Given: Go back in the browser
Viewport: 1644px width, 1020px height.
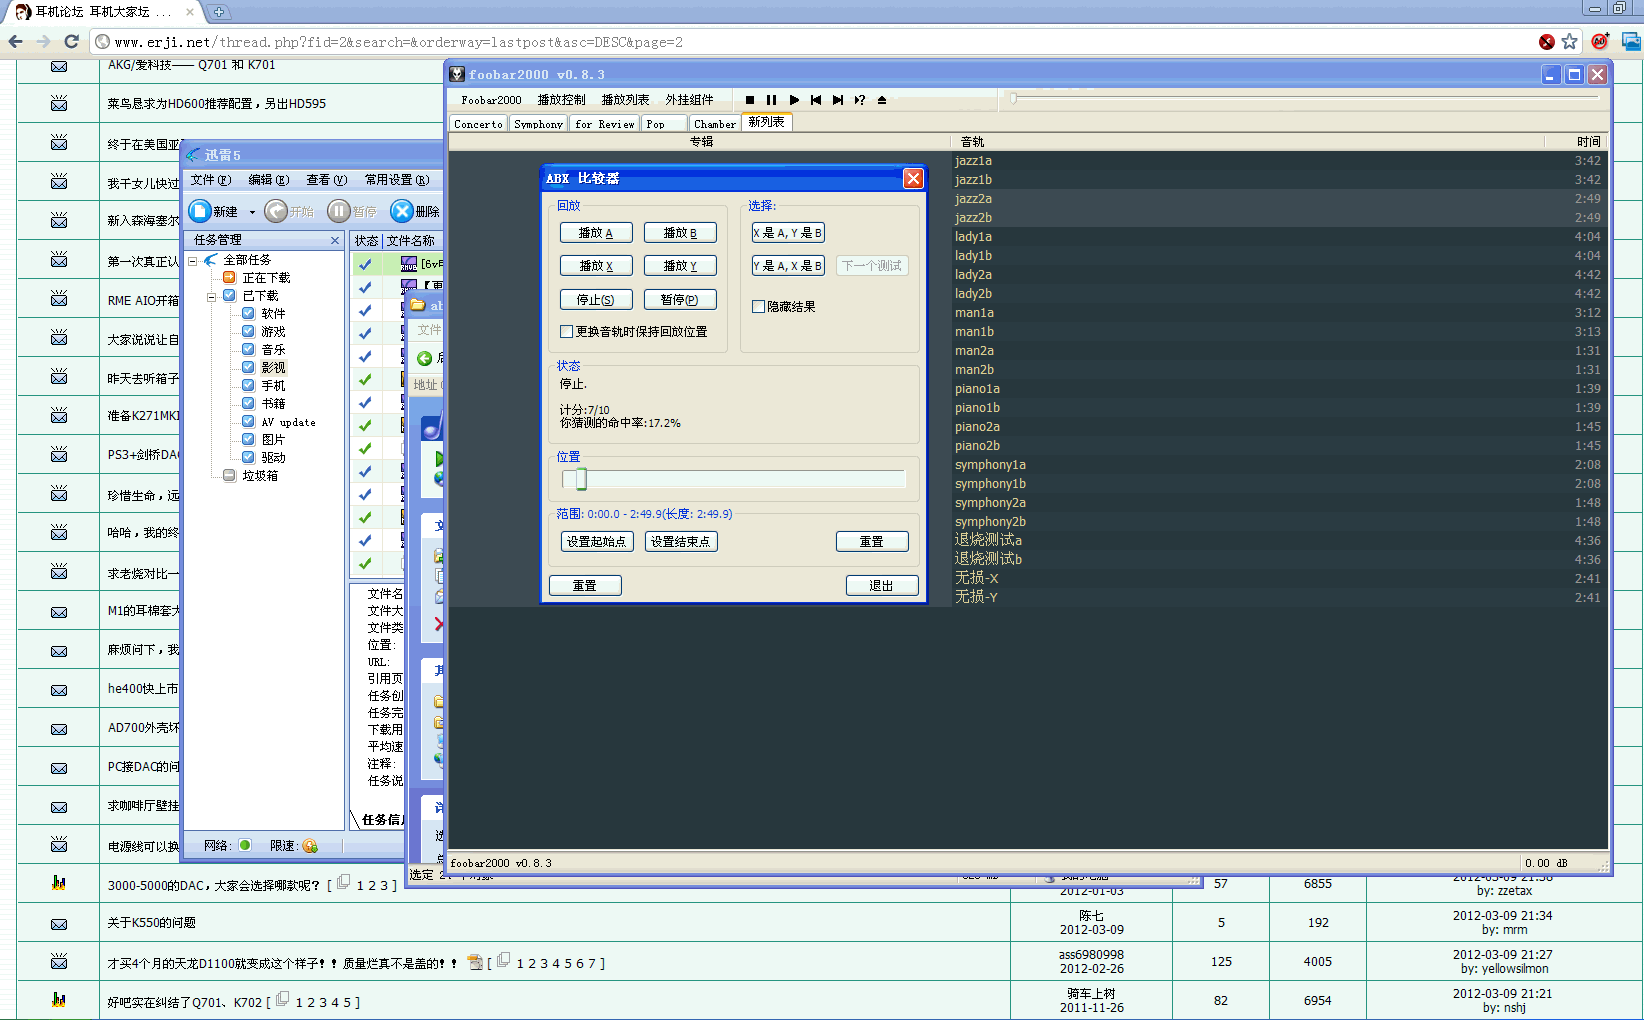Looking at the screenshot, I should [x=15, y=41].
